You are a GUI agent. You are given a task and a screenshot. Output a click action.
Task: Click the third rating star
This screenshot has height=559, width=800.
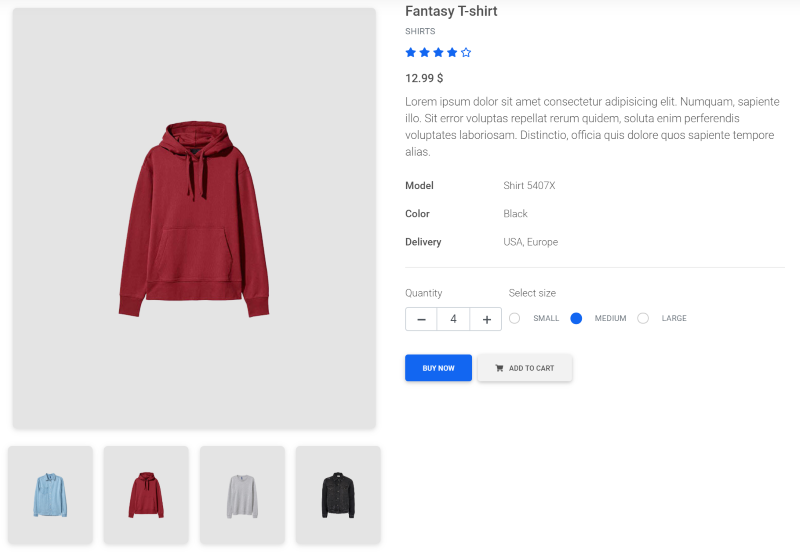(x=438, y=52)
